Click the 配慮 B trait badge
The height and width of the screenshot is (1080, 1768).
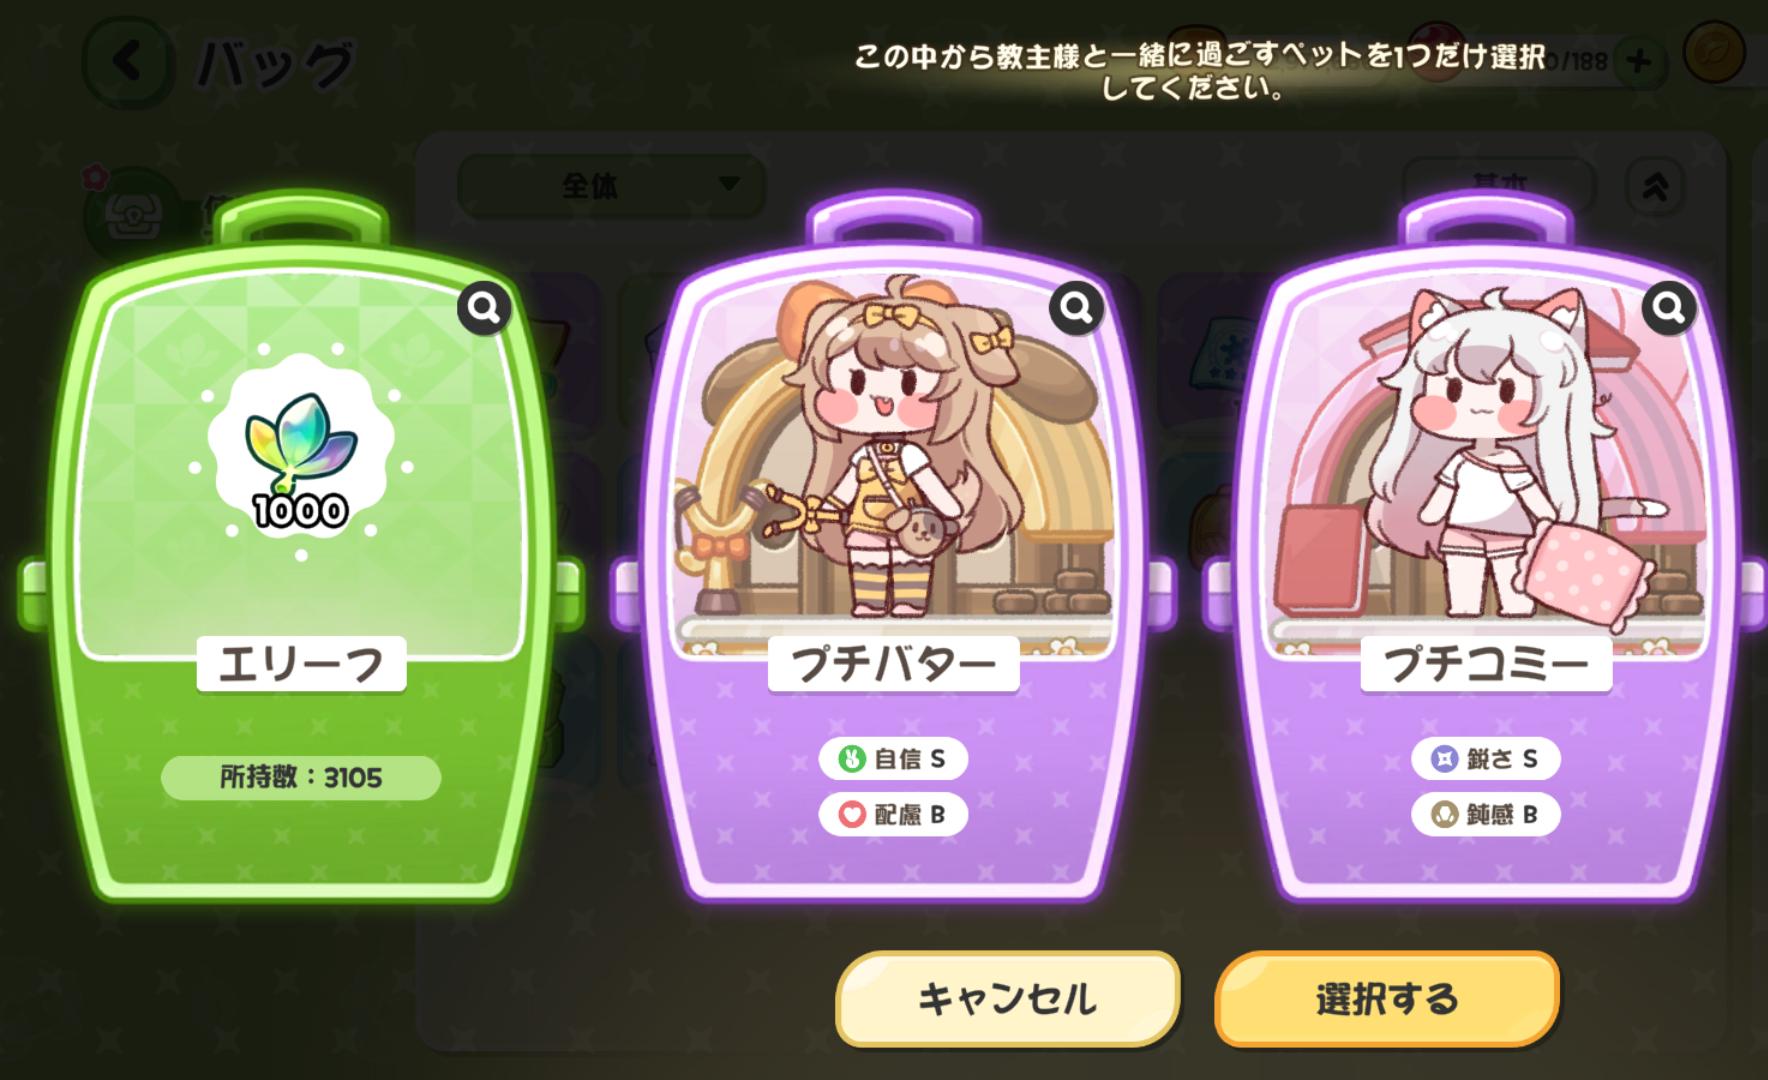pos(893,815)
